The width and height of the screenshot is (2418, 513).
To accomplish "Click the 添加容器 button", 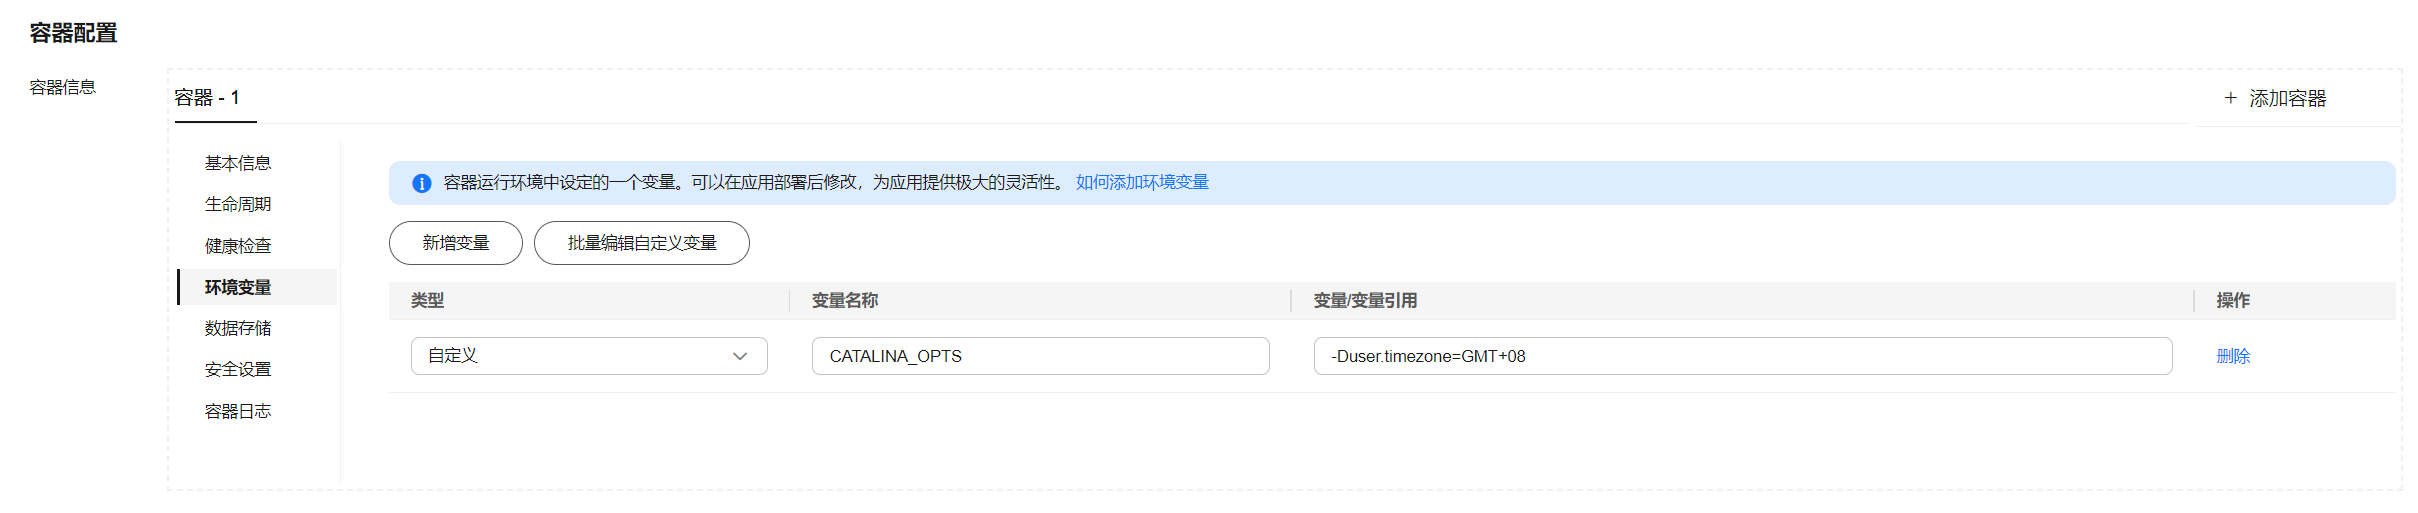I will click(2275, 98).
